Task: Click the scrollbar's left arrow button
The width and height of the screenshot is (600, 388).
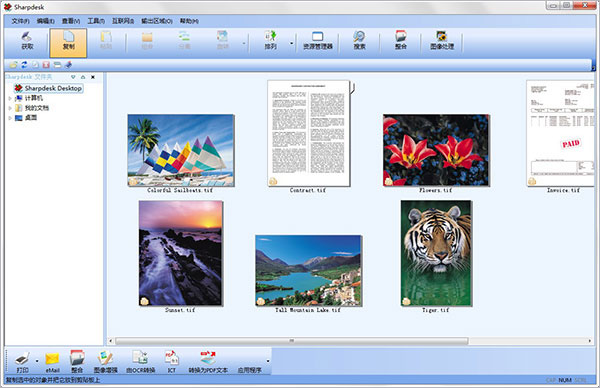Action: coord(111,341)
